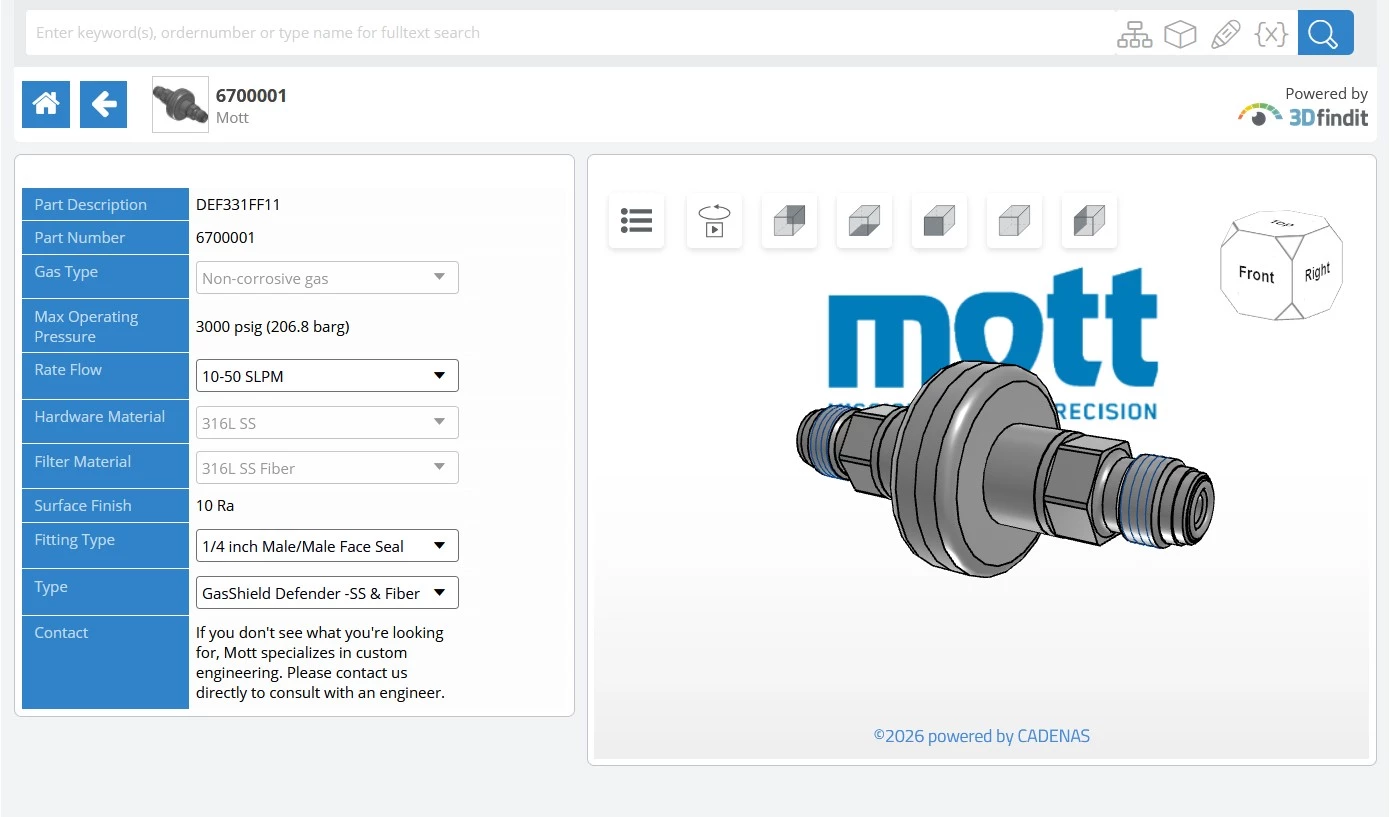
Task: Click the blue magnifier search button
Action: [x=1325, y=33]
